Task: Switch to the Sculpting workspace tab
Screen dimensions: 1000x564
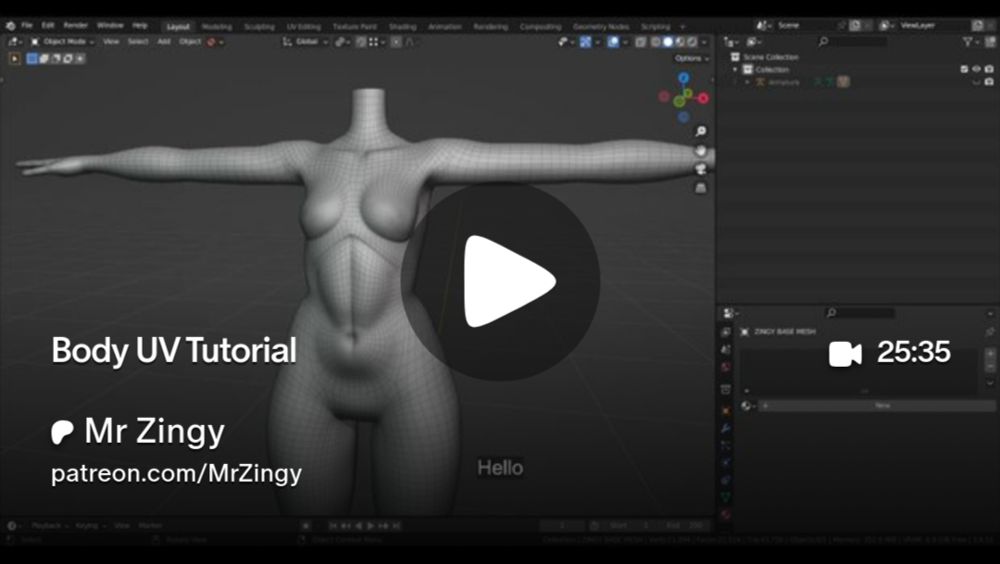Action: point(260,27)
